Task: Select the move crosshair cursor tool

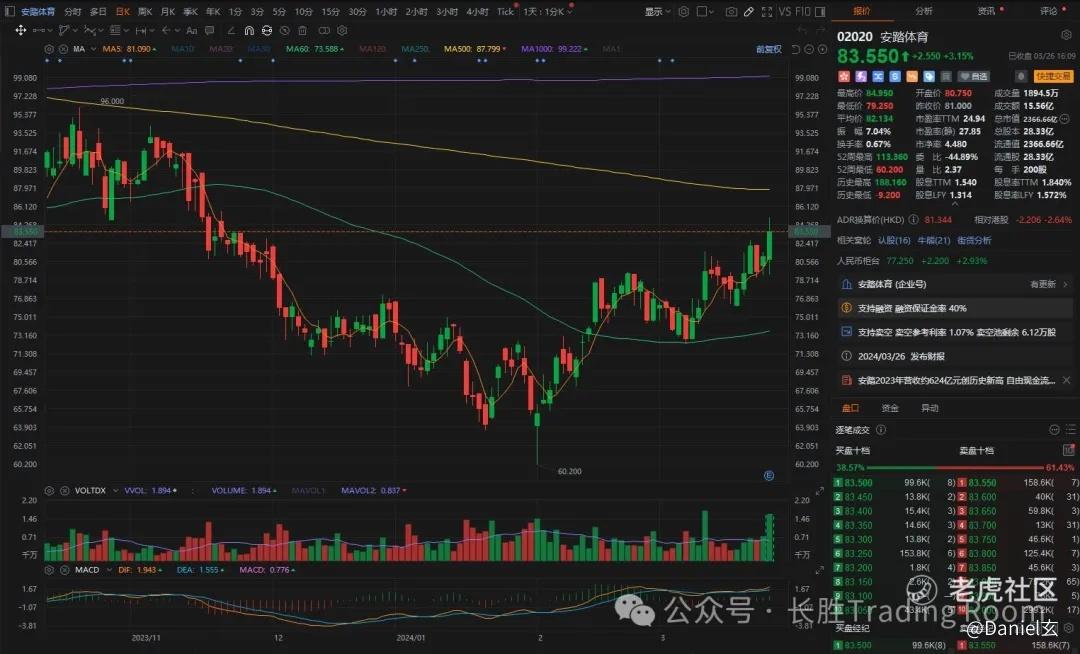Action: [x=21, y=30]
